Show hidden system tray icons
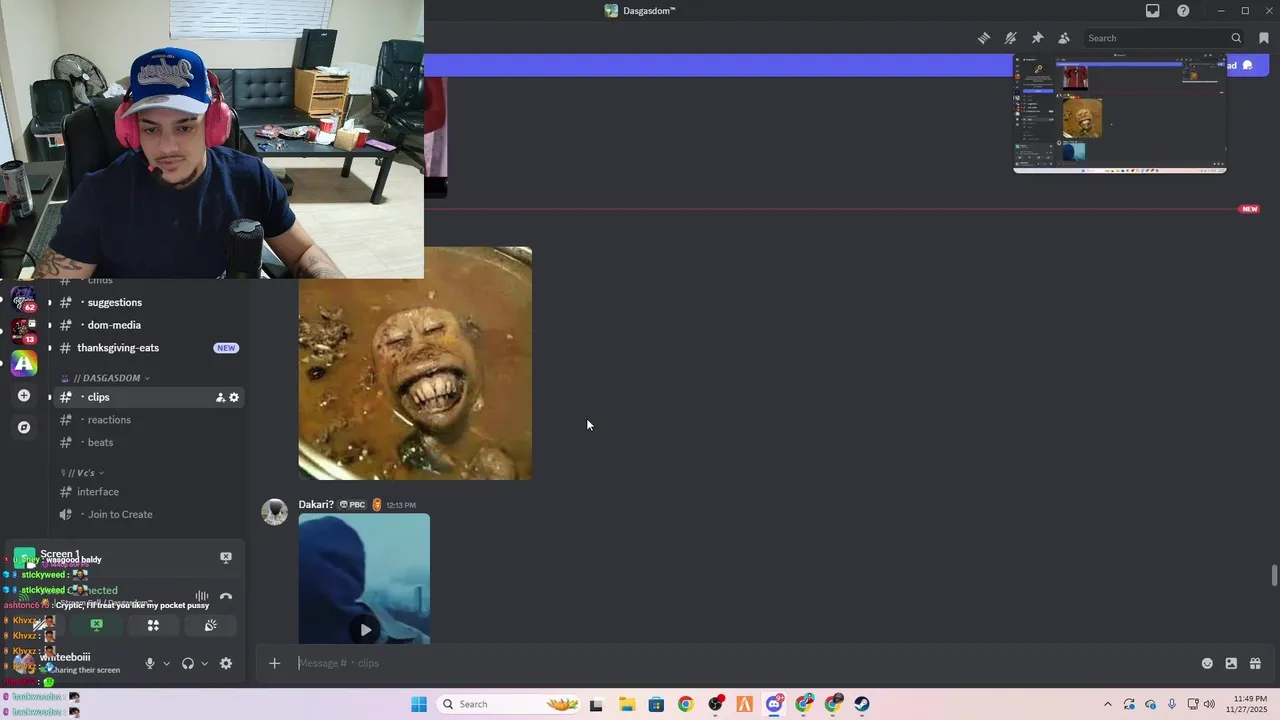This screenshot has height=720, width=1280. click(x=1107, y=704)
